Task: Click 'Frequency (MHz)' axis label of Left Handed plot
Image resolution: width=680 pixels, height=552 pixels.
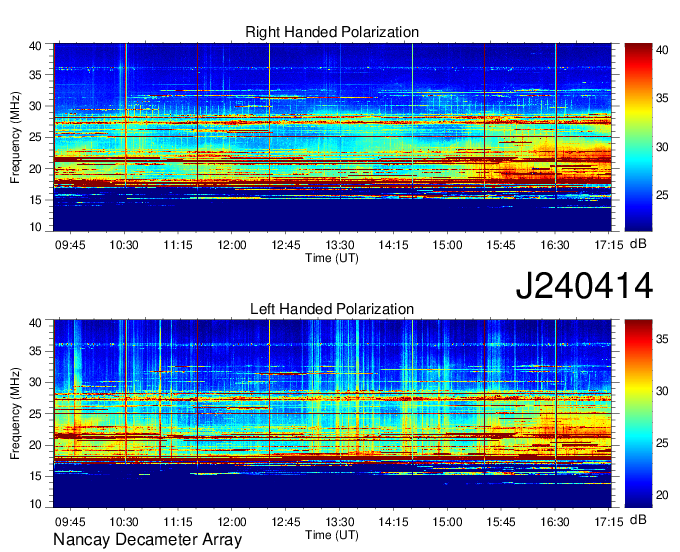Action: (16, 414)
